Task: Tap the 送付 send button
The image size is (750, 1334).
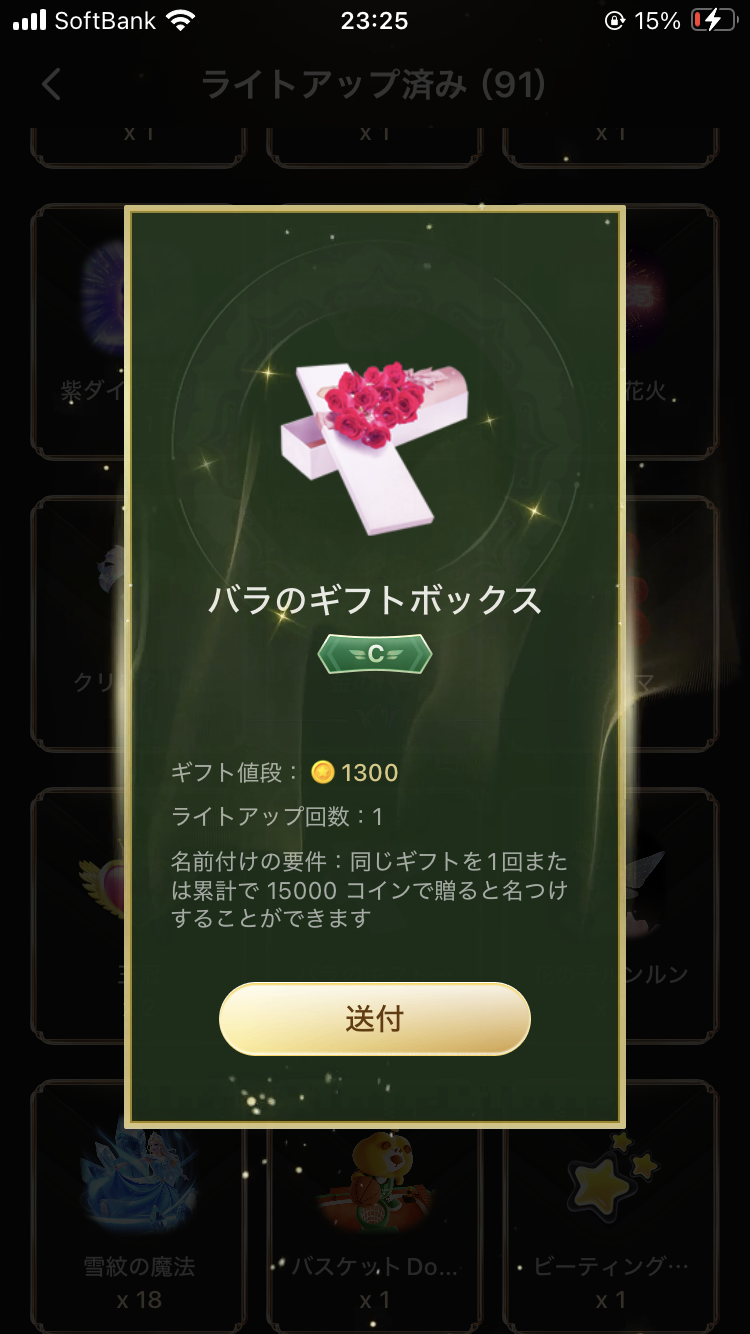Action: pyautogui.click(x=374, y=1018)
